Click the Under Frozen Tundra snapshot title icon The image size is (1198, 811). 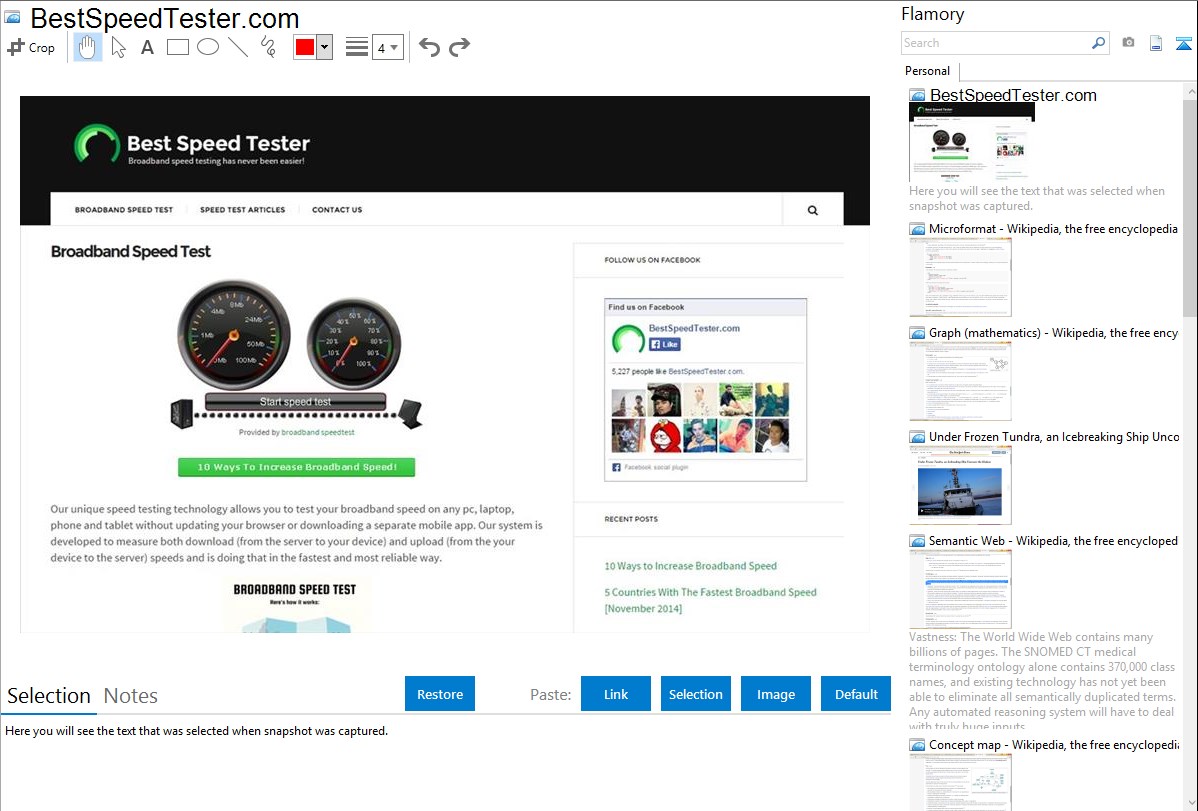click(917, 437)
